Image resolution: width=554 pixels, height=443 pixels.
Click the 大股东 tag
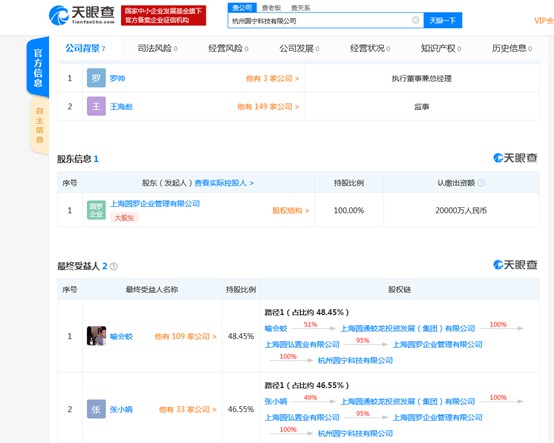(x=124, y=218)
